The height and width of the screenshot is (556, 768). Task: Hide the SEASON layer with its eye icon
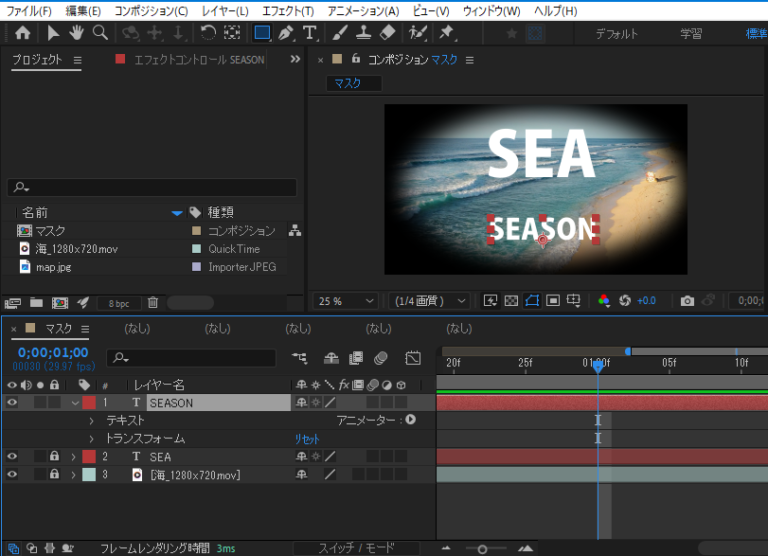(12, 403)
